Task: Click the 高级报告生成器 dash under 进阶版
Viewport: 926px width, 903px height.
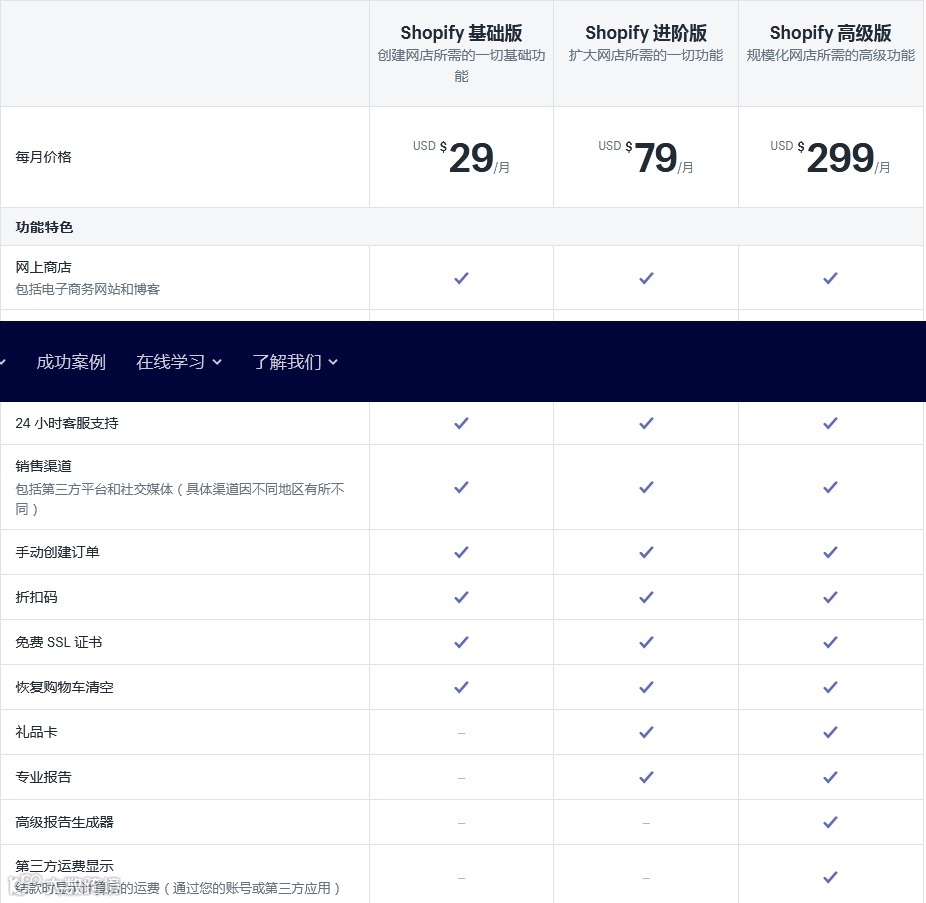Action: [646, 823]
